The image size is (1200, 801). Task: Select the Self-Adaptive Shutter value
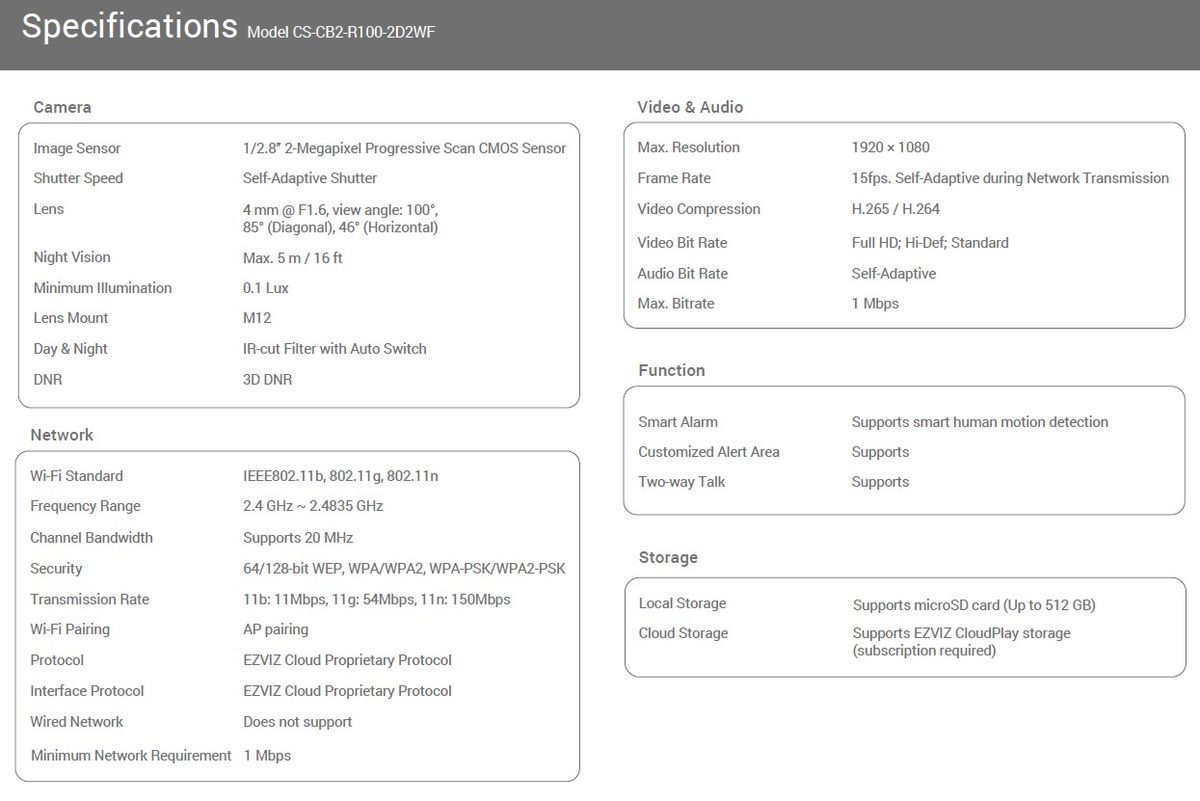click(310, 178)
